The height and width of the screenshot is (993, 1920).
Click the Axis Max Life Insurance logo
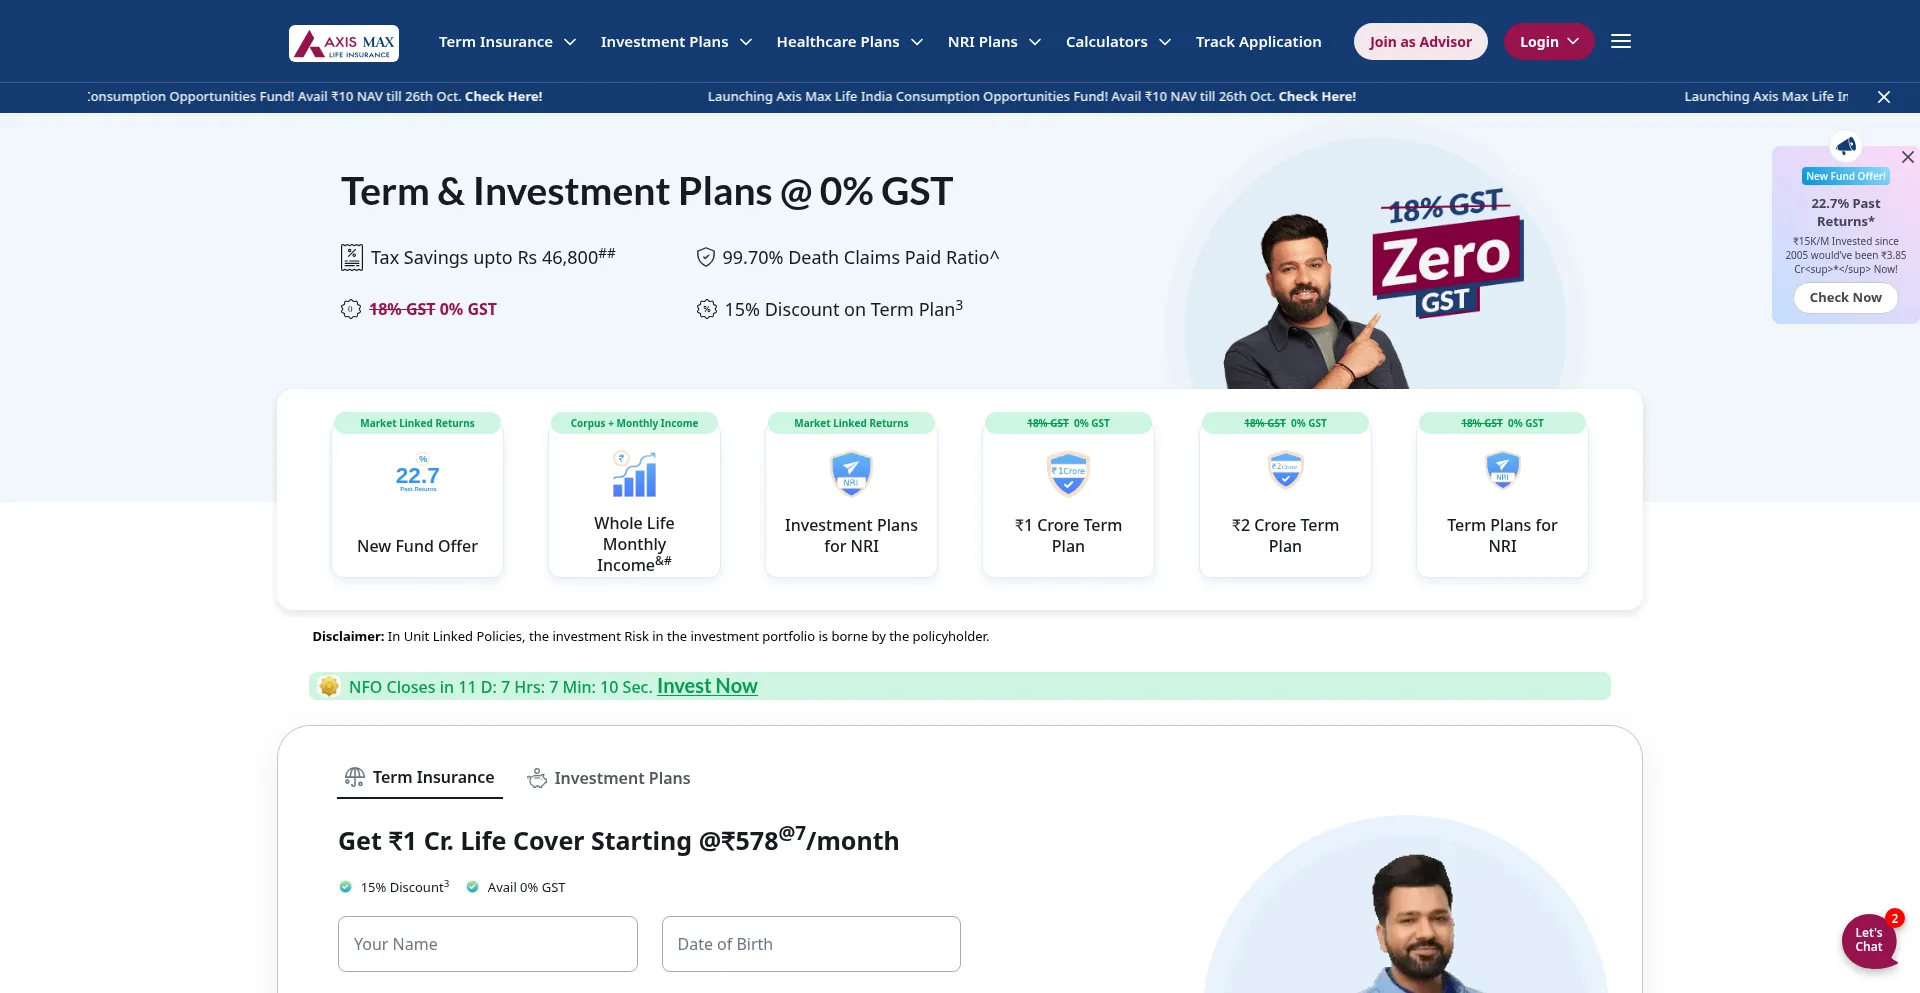[x=344, y=43]
